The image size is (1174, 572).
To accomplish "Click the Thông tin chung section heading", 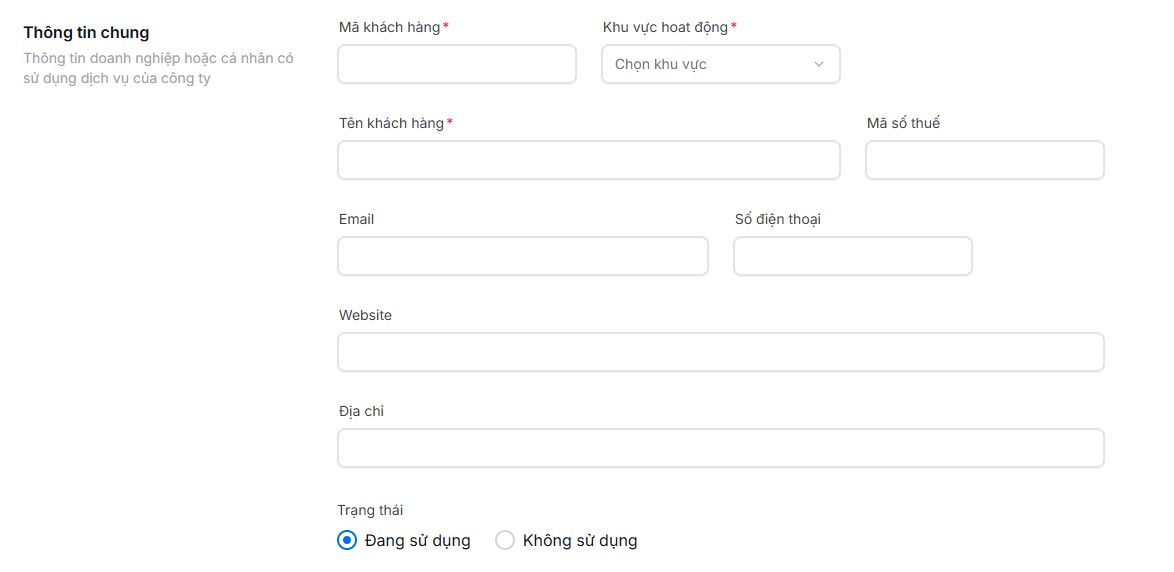I will 86,33.
